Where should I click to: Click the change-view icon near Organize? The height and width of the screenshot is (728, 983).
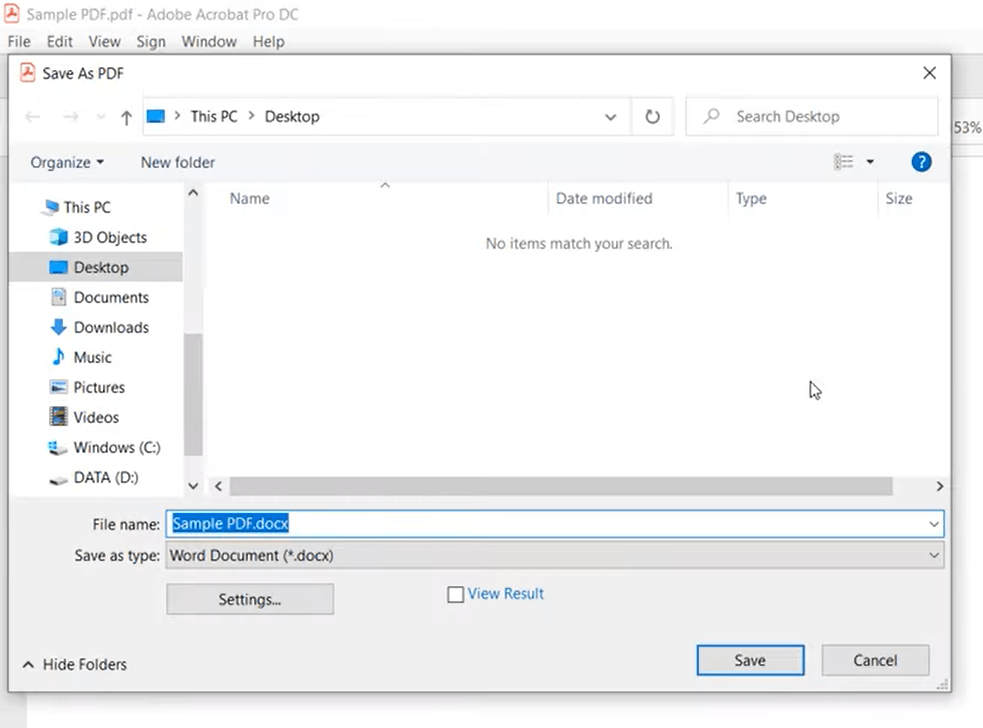click(845, 161)
